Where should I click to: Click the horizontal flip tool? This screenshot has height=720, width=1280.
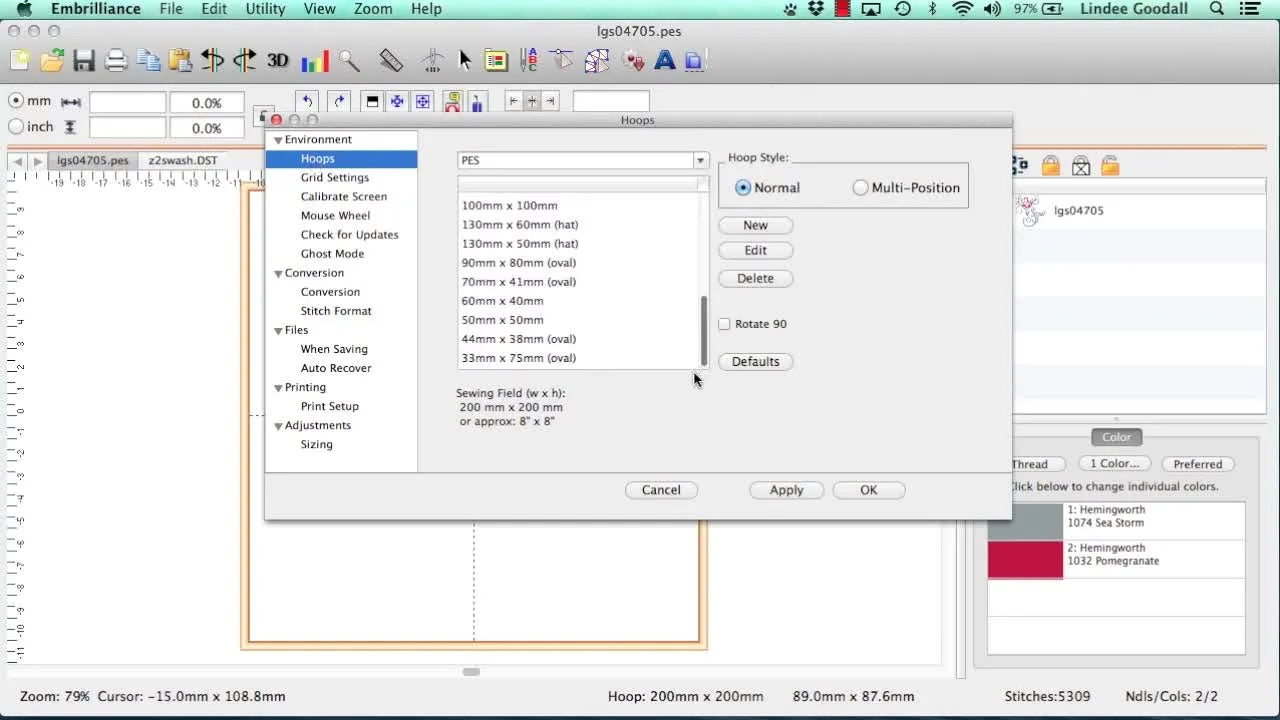(x=212, y=60)
